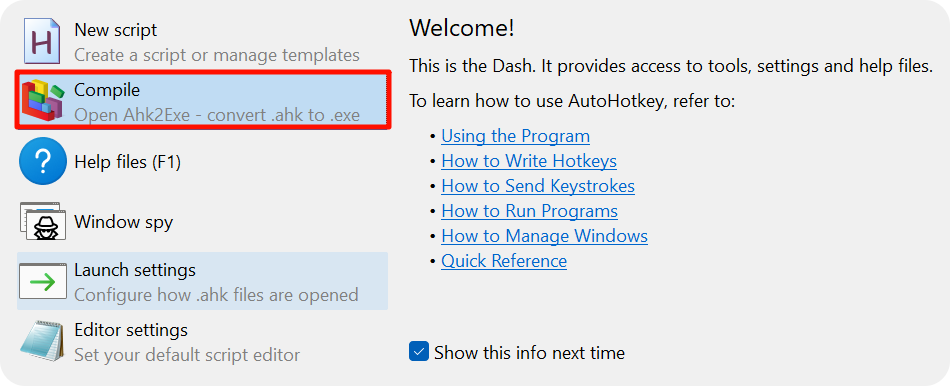The width and height of the screenshot is (950, 386).
Task: Select the Compile menu entry text
Action: (x=107, y=90)
